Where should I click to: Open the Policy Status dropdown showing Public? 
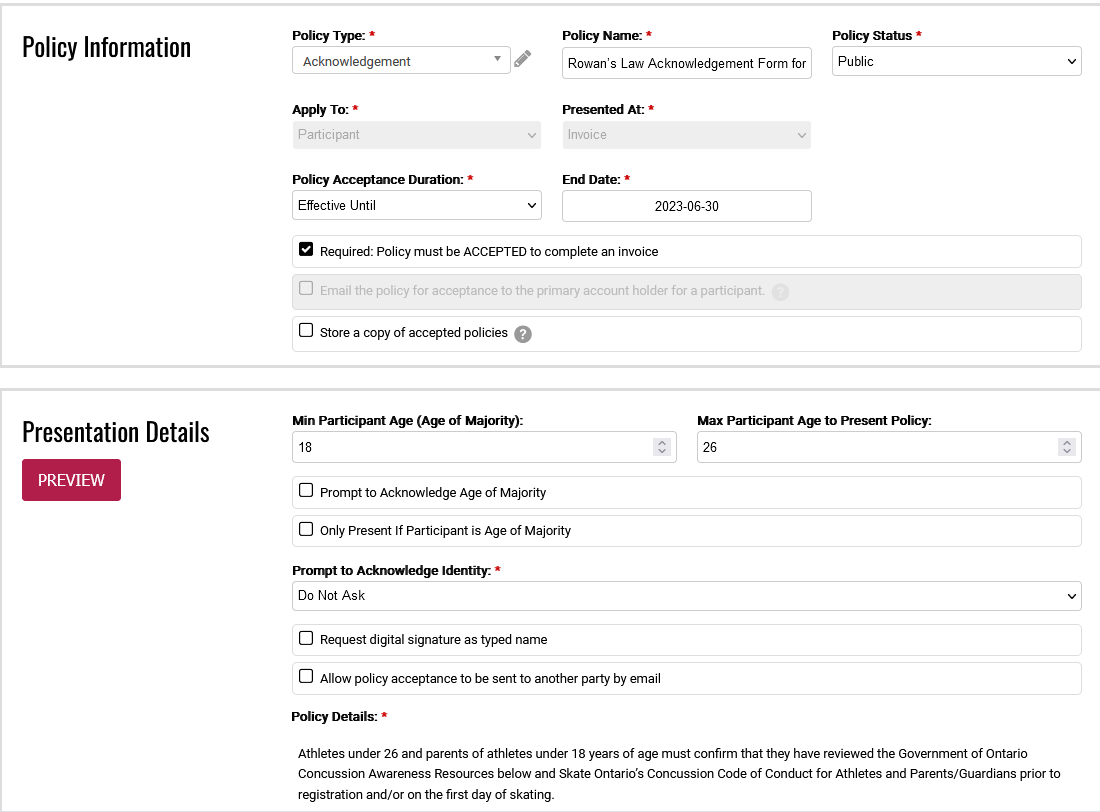[956, 61]
